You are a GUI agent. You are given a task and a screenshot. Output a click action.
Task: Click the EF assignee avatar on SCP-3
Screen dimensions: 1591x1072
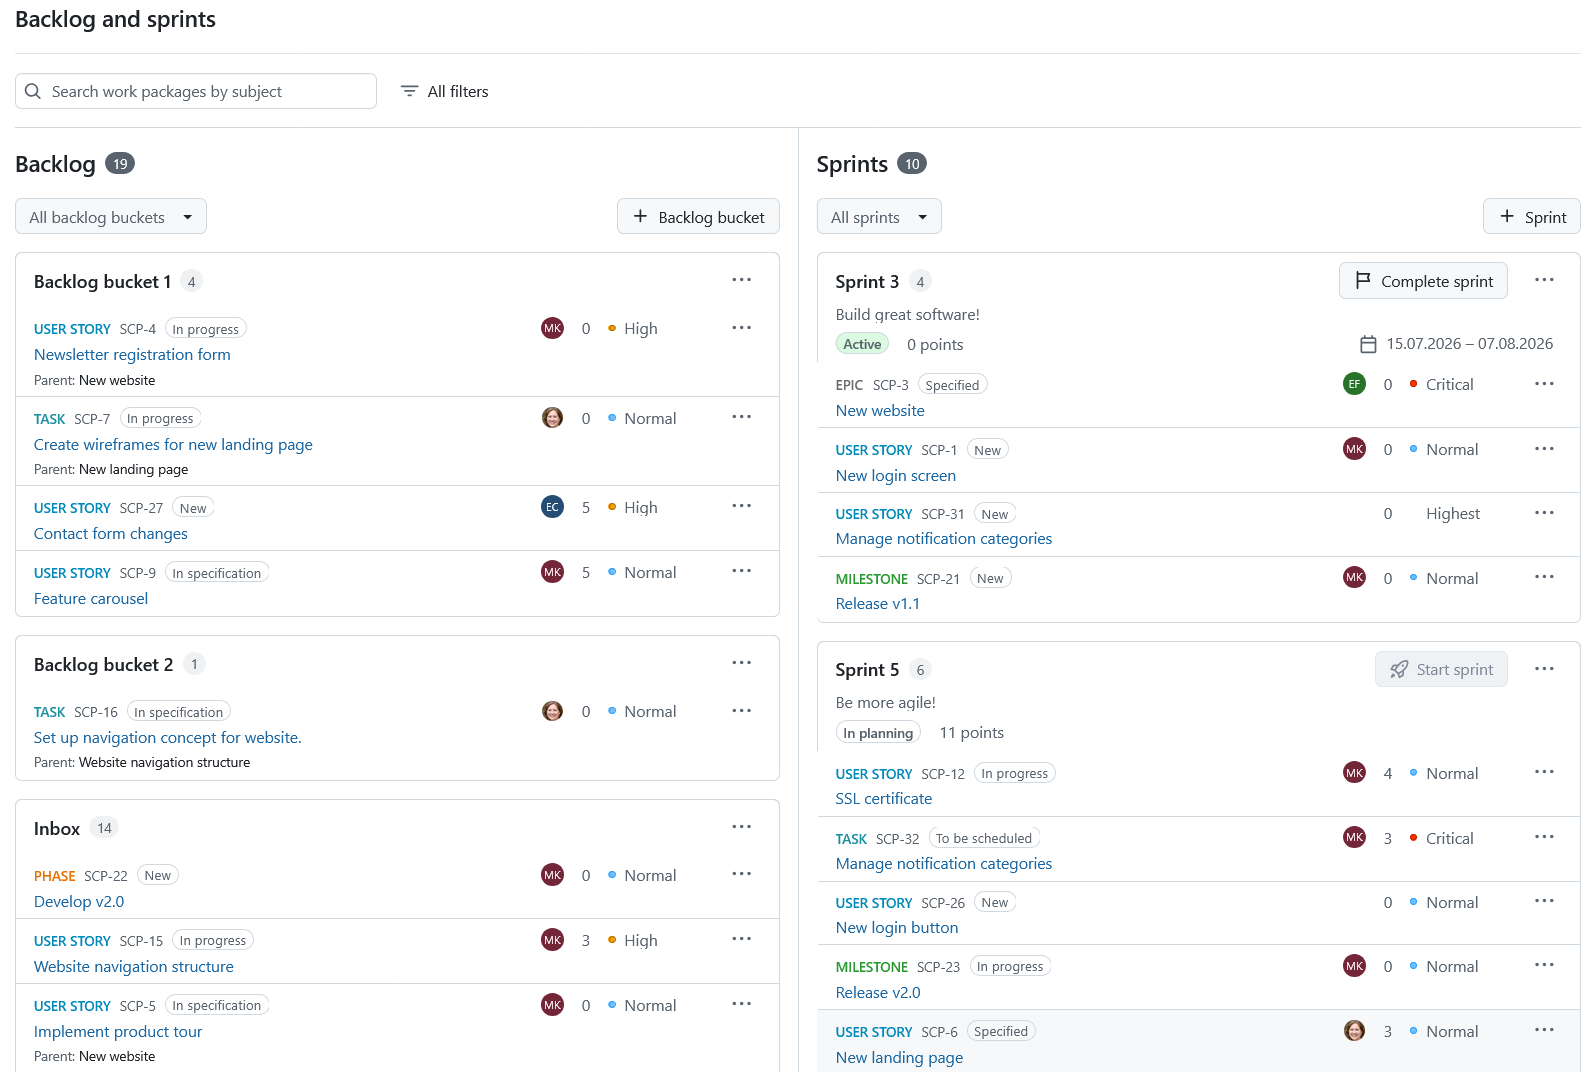[x=1354, y=384]
